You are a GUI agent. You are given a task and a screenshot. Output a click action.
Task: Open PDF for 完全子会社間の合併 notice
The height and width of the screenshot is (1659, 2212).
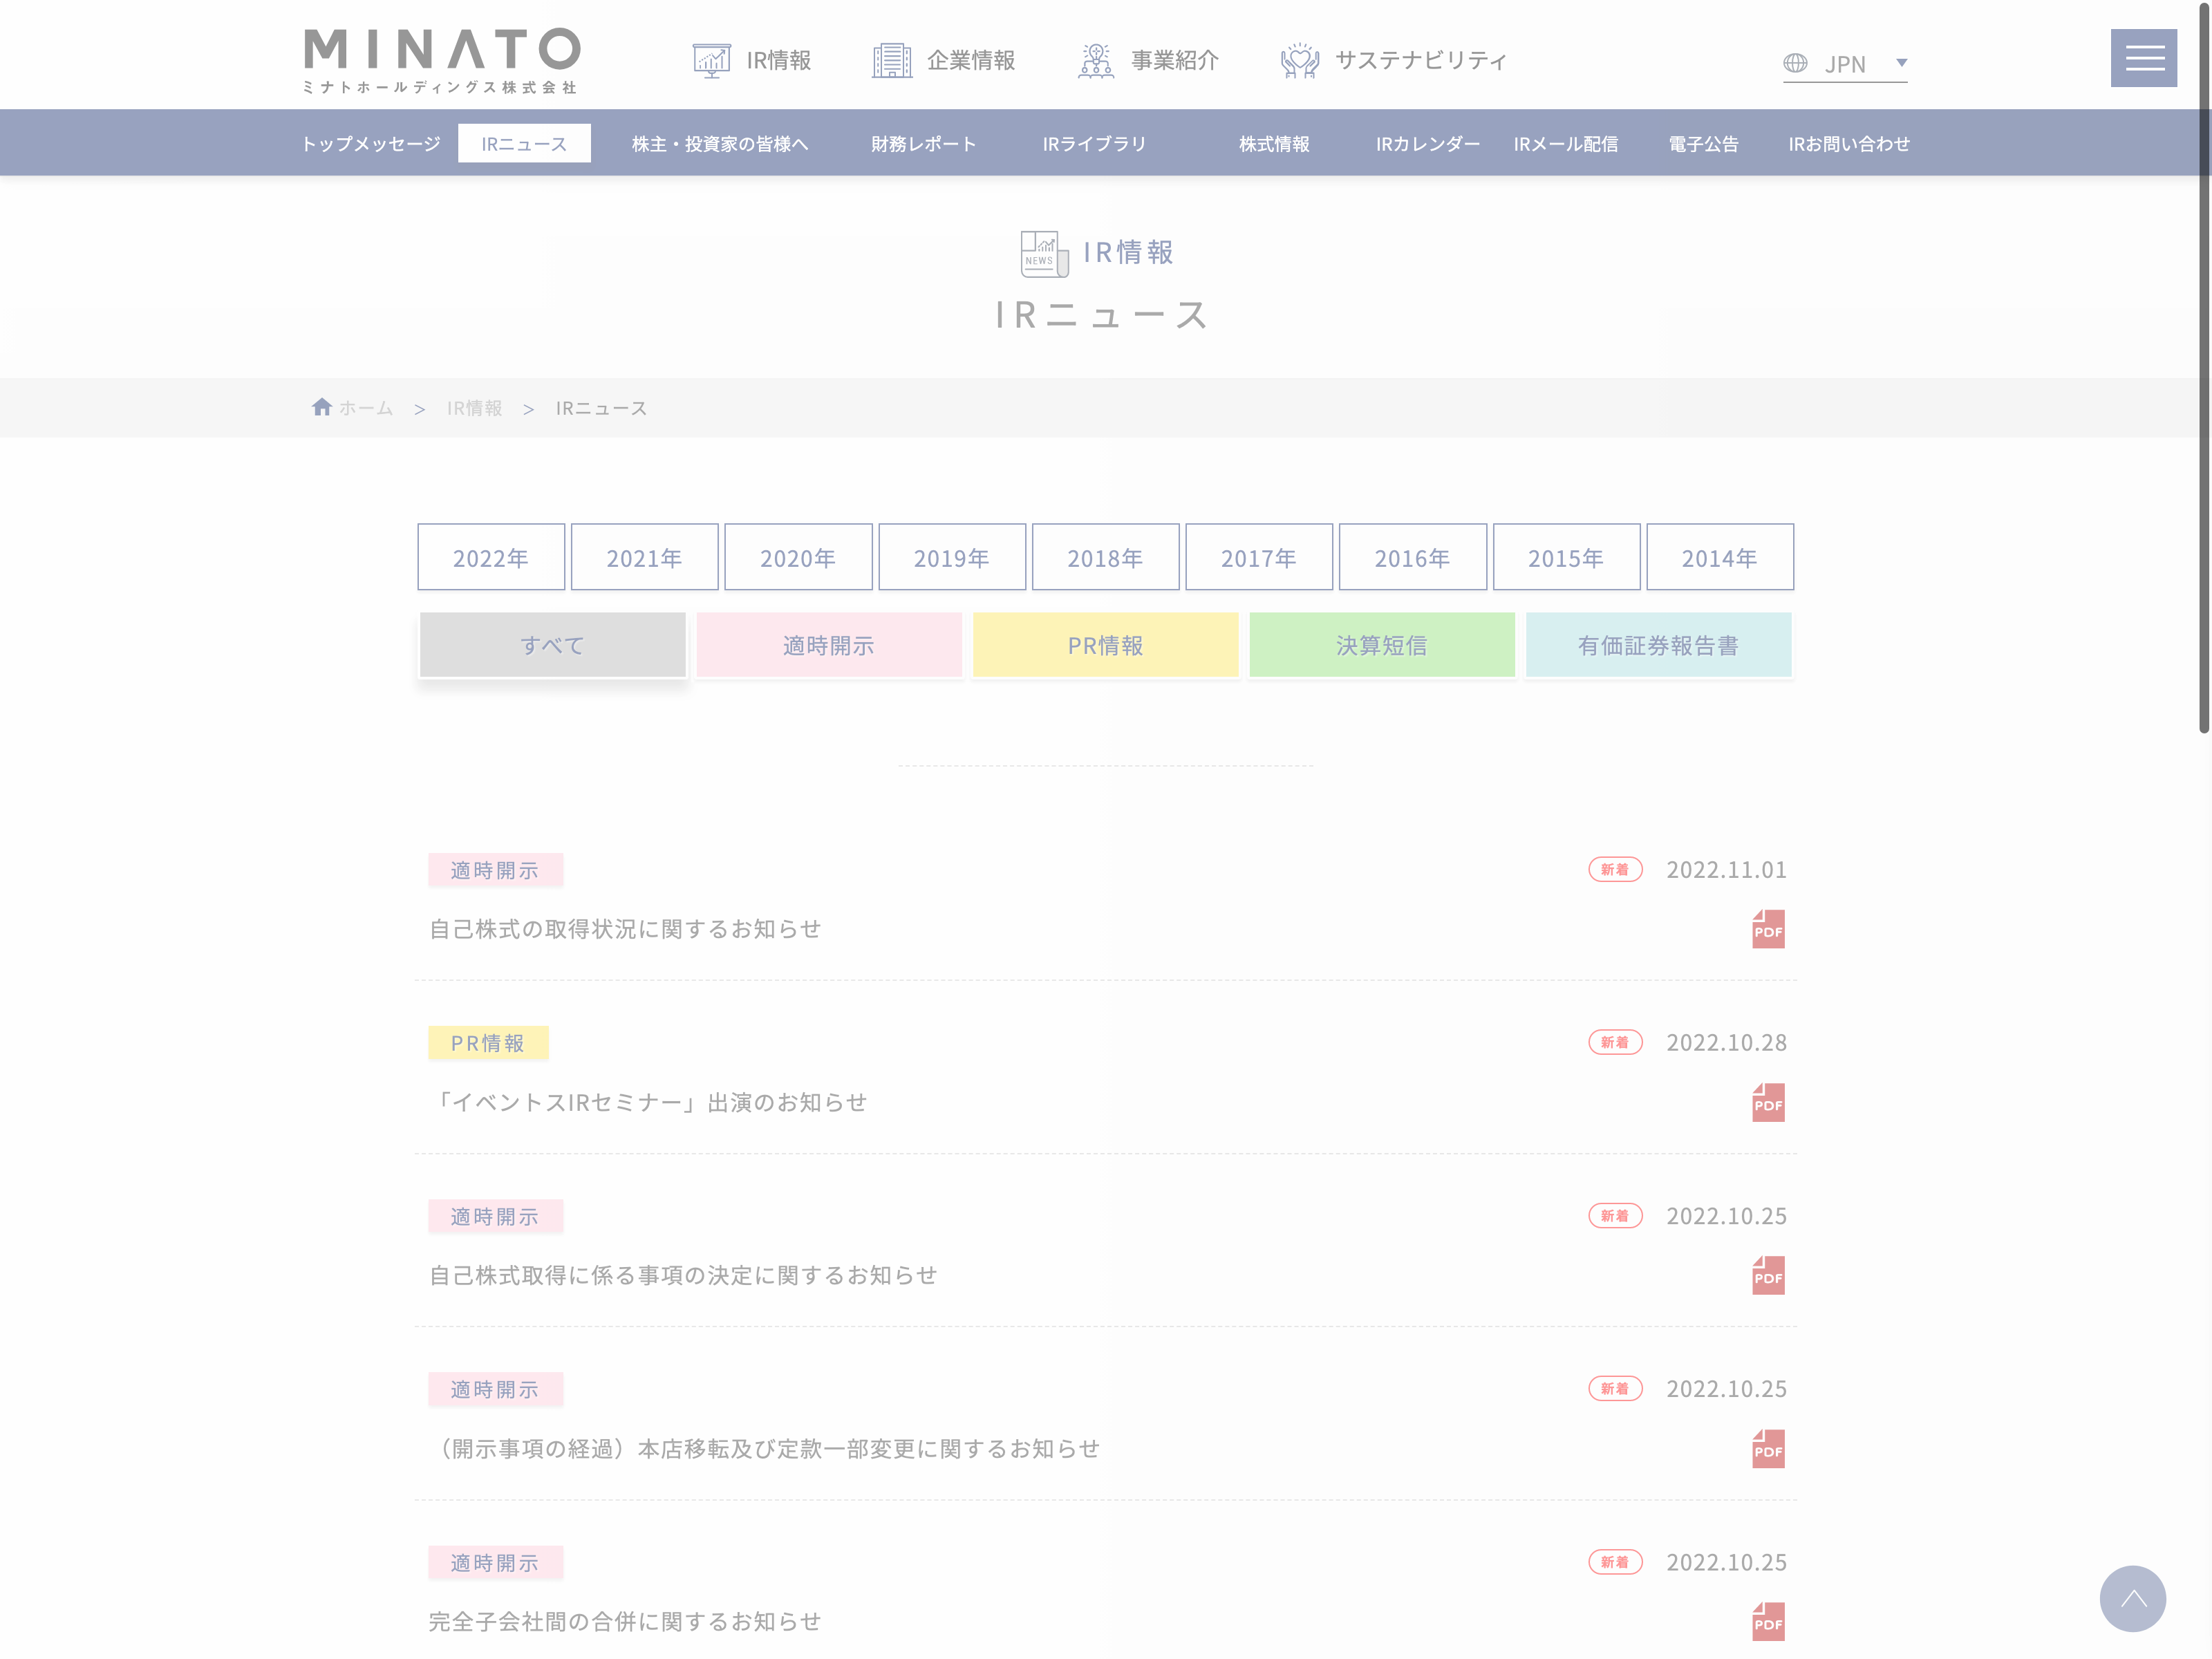[x=1768, y=1621]
